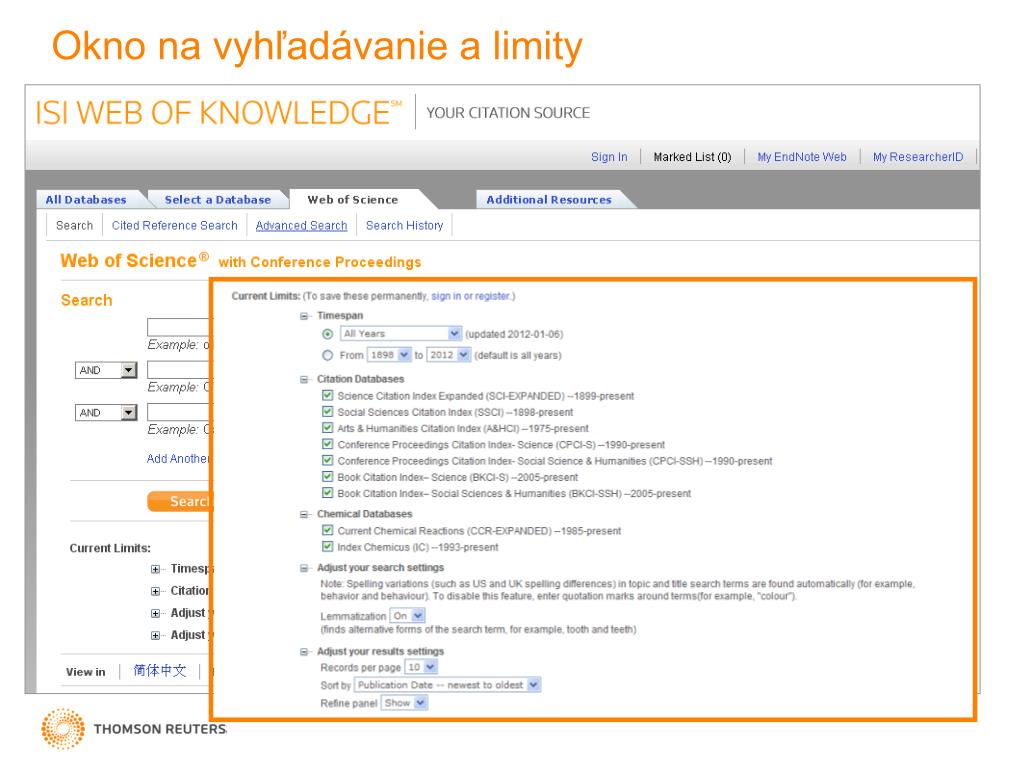Select the Search sub-tab
This screenshot has width=1024, height=768.
coord(74,225)
